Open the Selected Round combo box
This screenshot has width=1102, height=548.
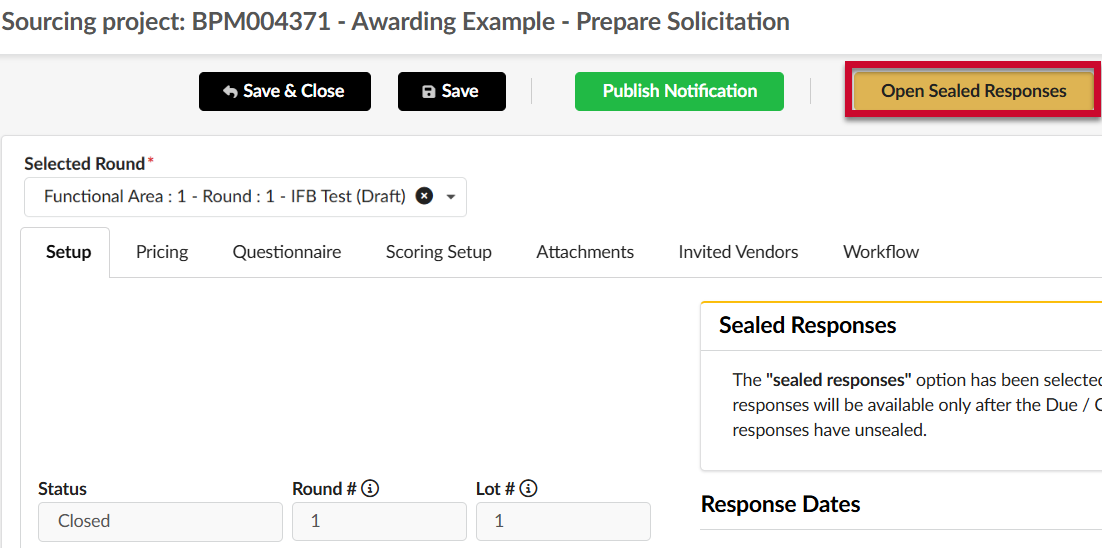click(245, 197)
